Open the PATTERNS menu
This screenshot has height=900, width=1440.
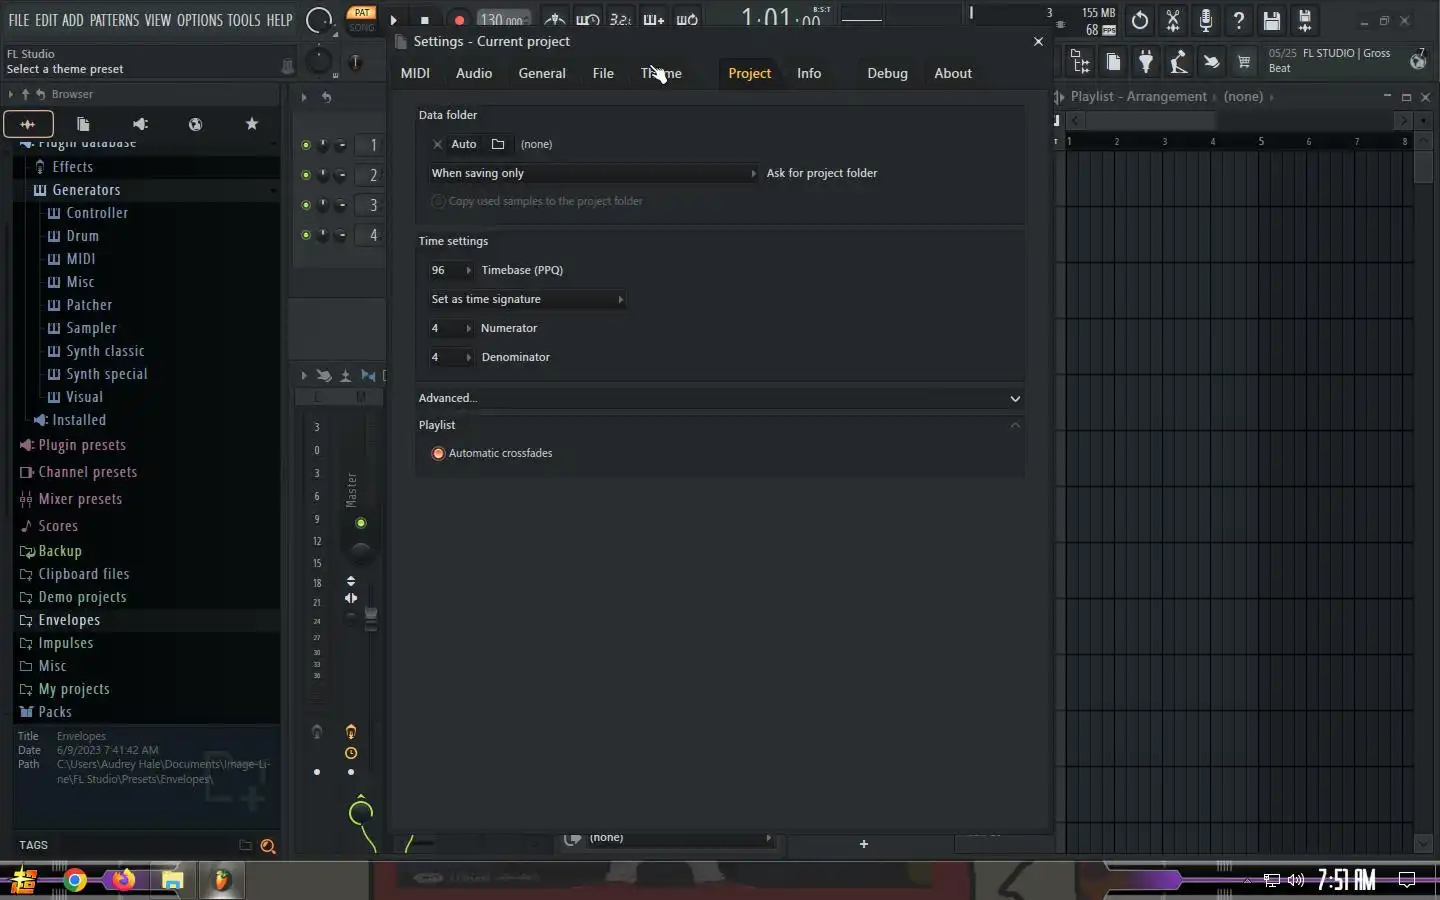(x=114, y=20)
